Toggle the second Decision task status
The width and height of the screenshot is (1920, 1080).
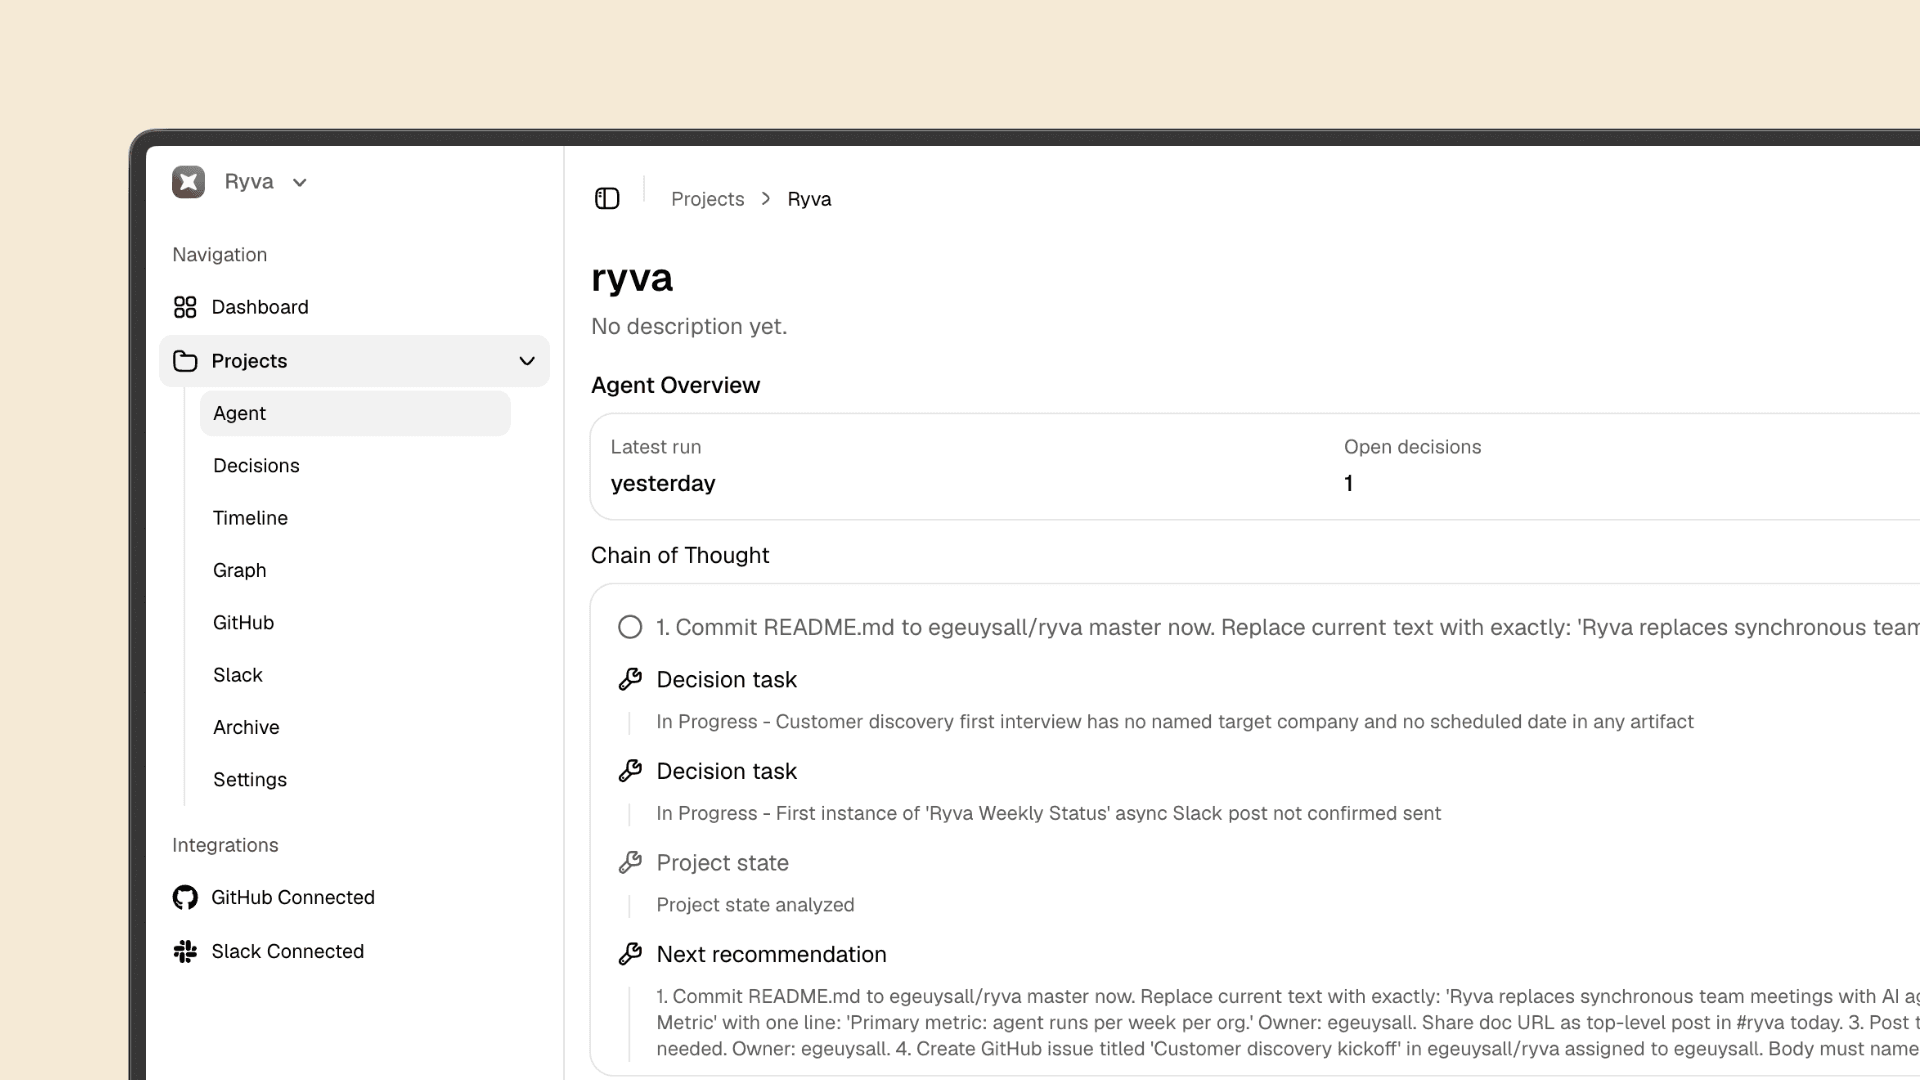631,770
